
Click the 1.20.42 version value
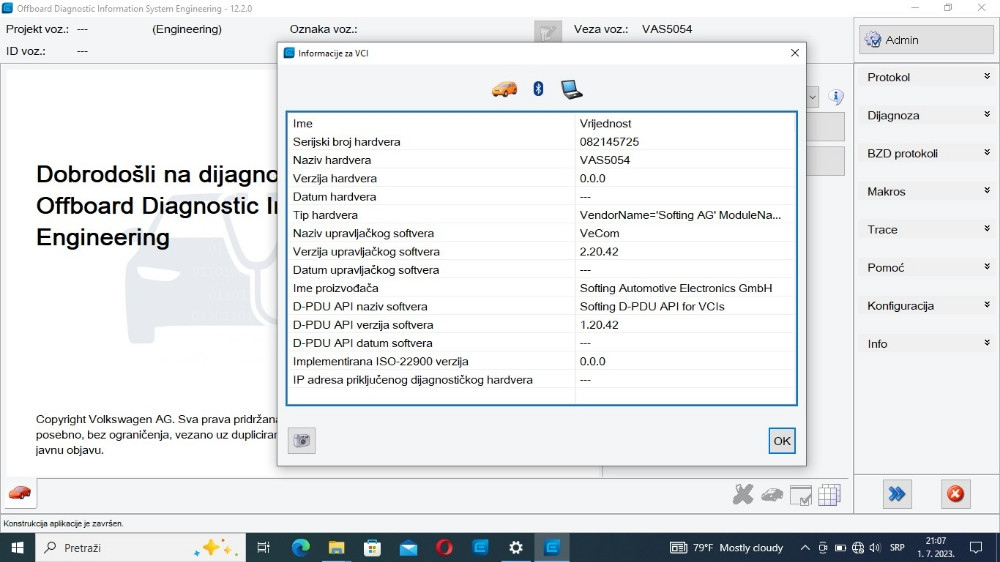click(x=599, y=325)
